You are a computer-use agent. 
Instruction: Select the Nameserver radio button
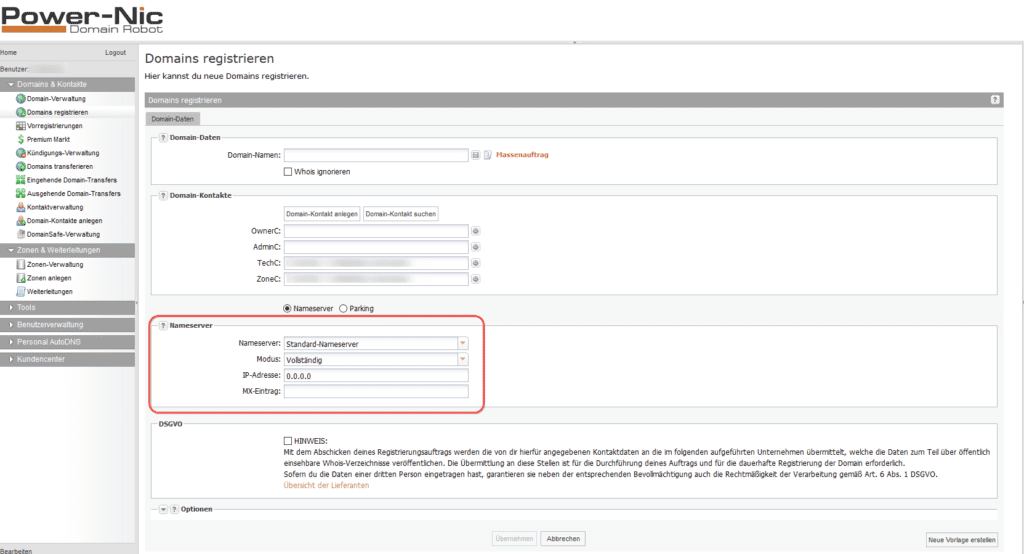[x=287, y=308]
